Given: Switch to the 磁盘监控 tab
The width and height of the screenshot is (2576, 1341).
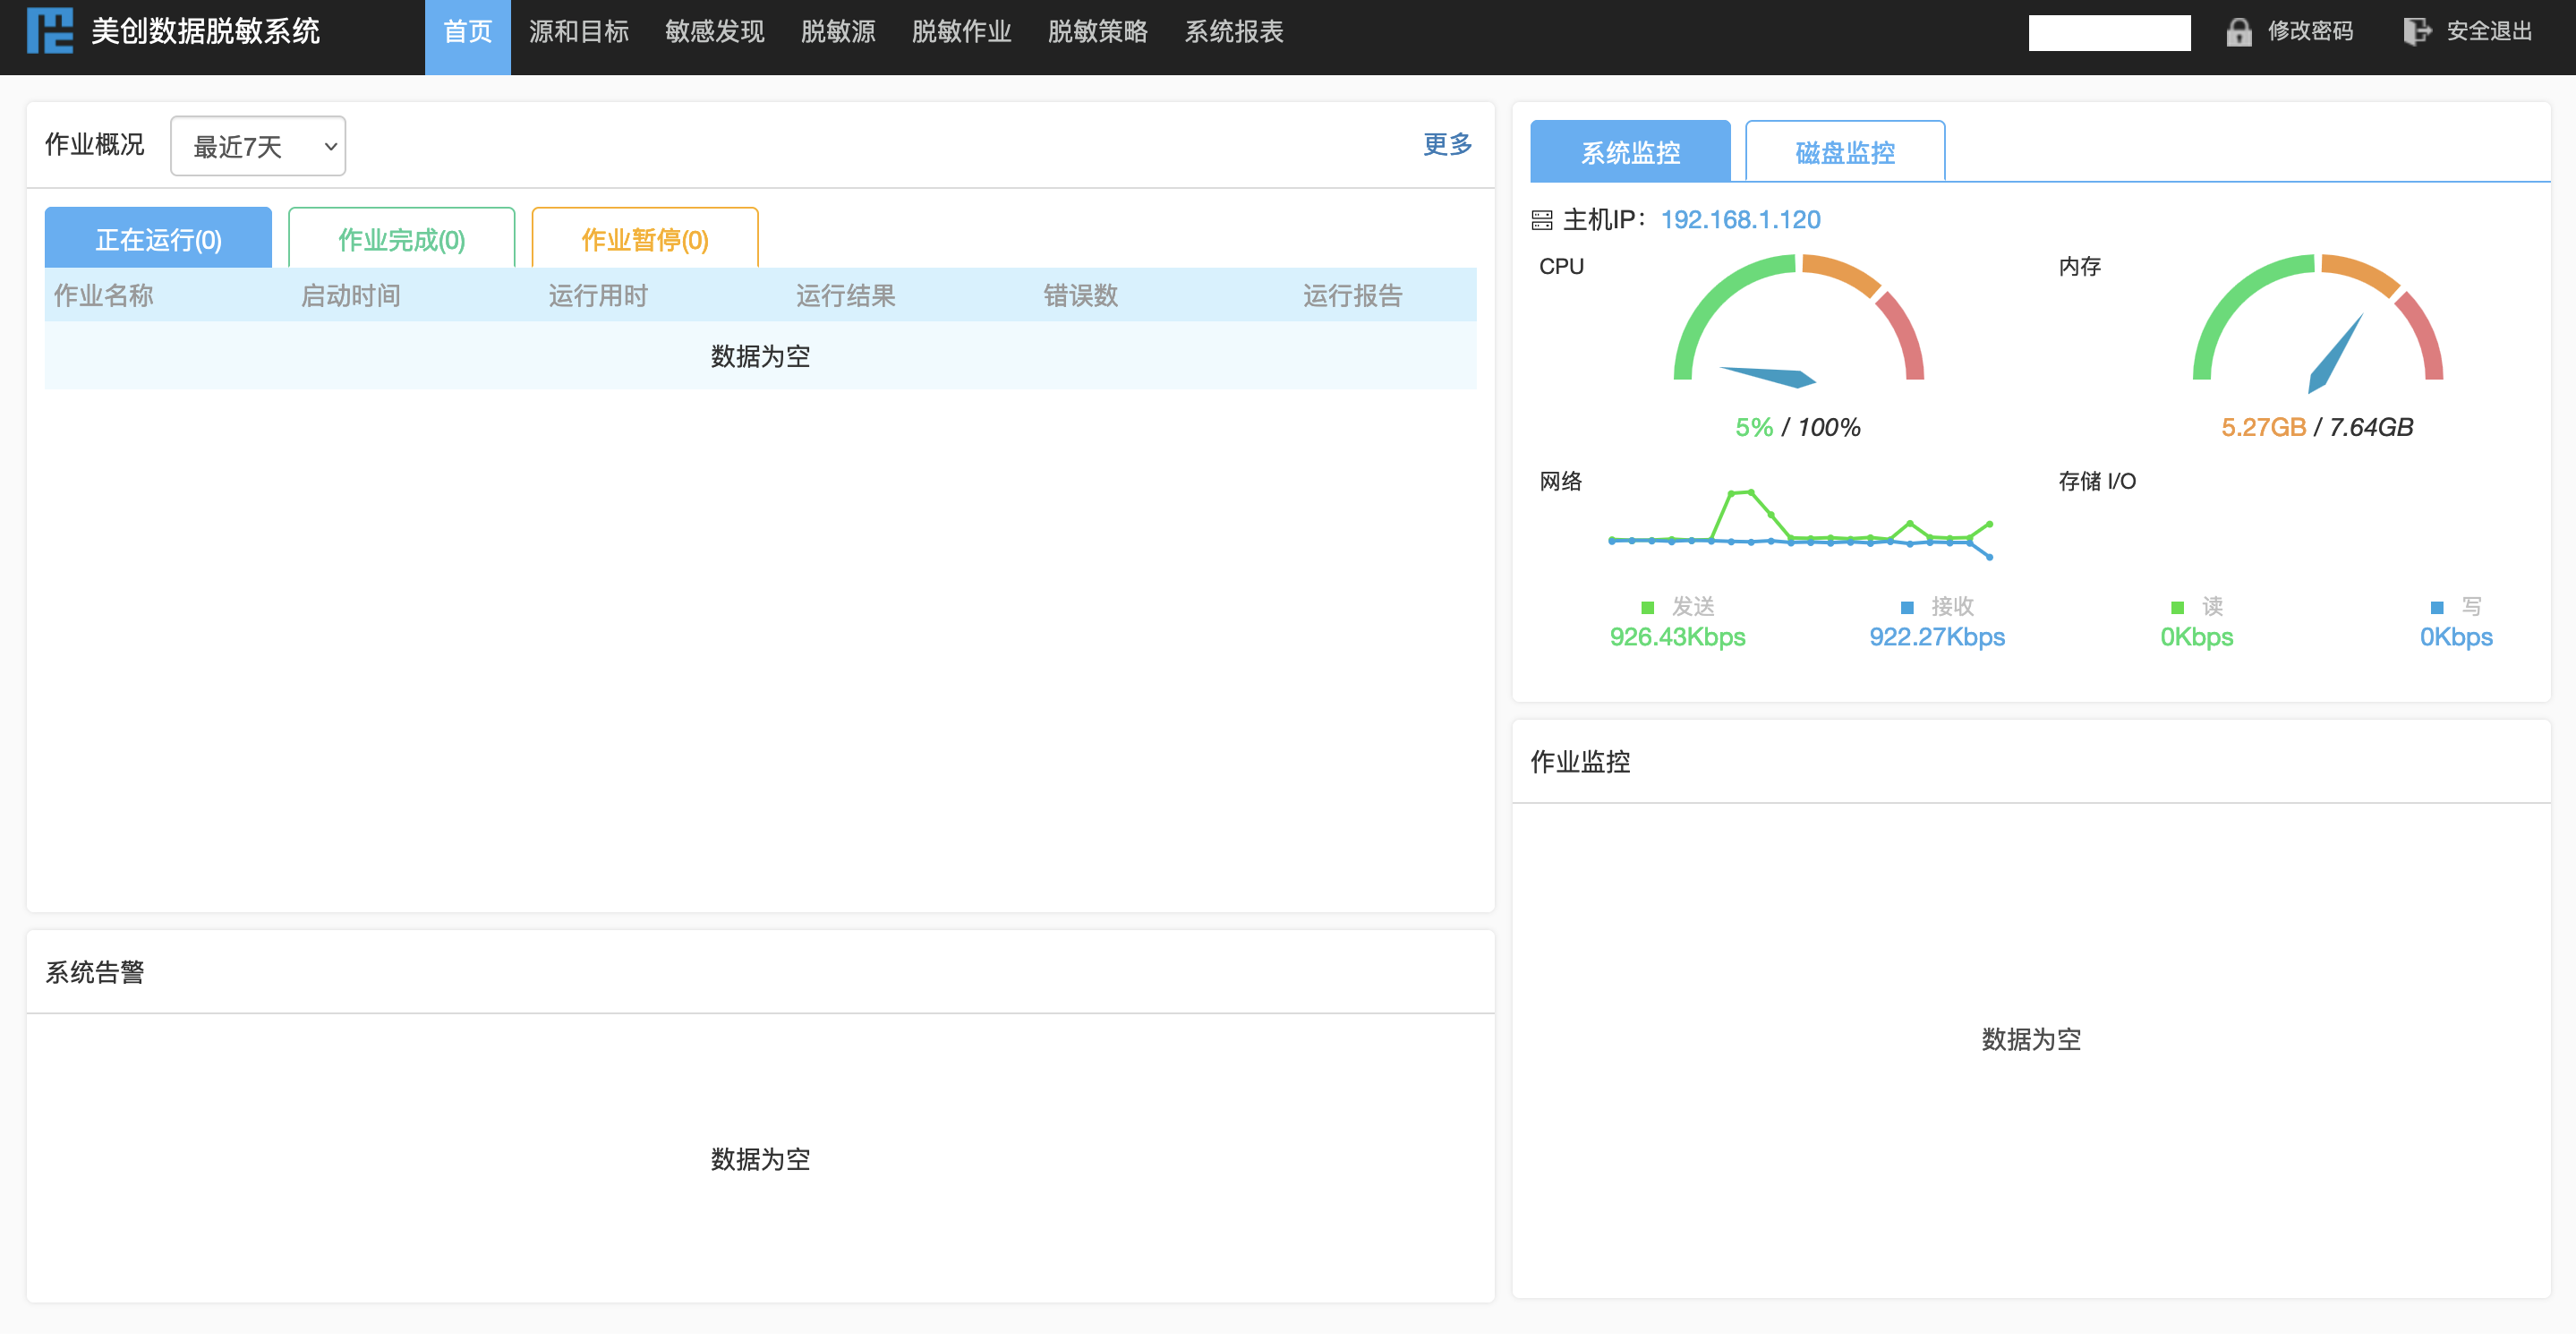Looking at the screenshot, I should click(x=1844, y=151).
